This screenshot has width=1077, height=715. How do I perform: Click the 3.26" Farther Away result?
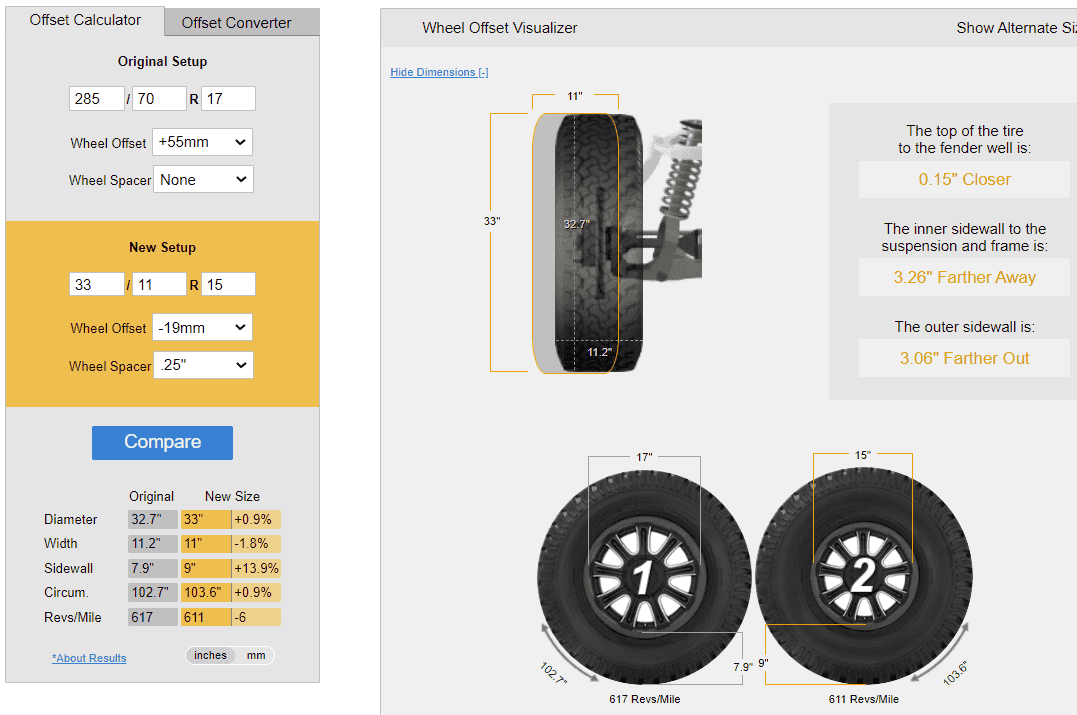click(964, 277)
